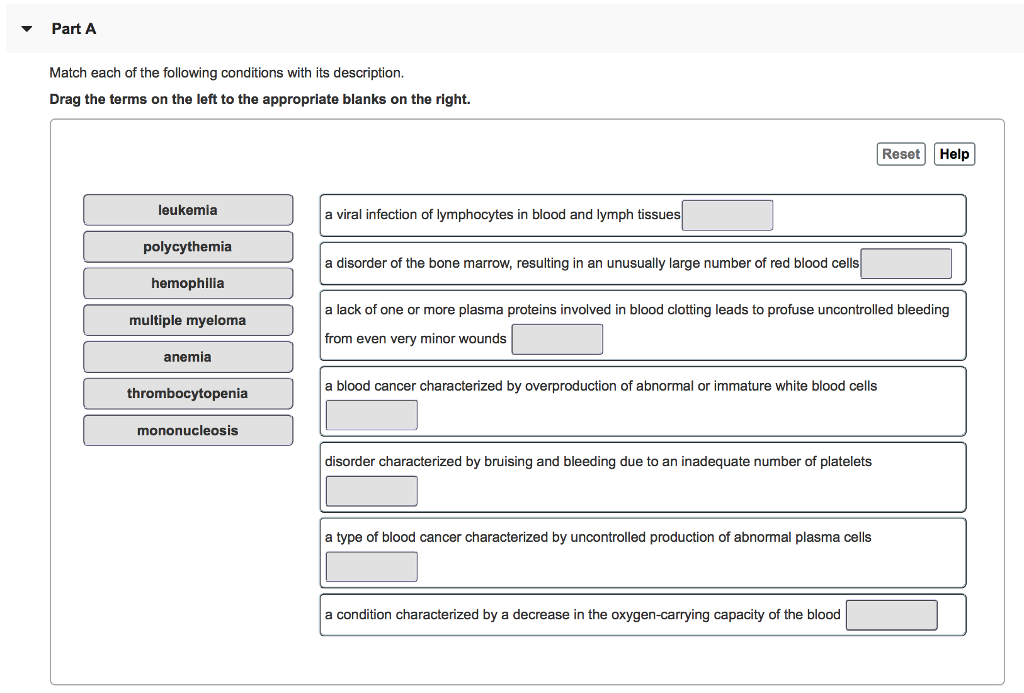Click the blank under immature white blood cells description

tap(371, 414)
